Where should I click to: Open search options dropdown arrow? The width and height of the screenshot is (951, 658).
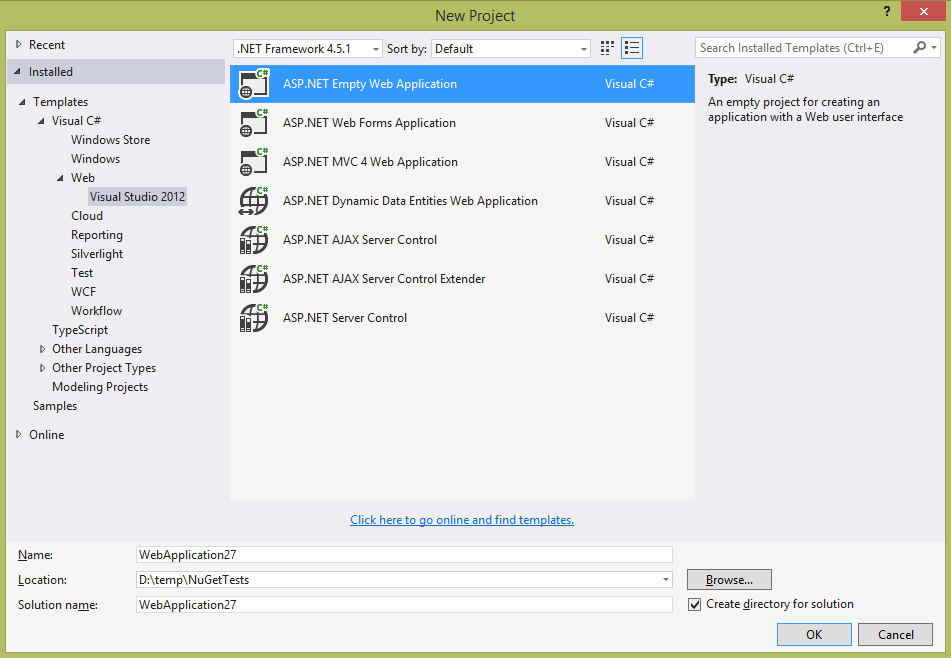click(934, 47)
